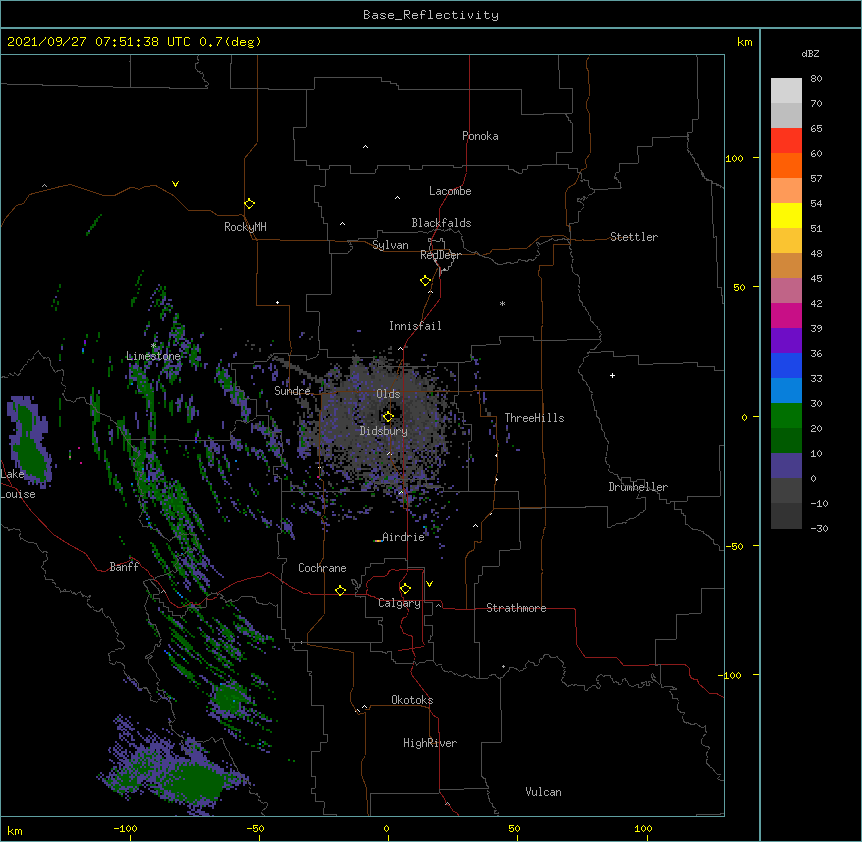This screenshot has height=842, width=862.
Task: Select the 42 dBZ magenta legend swatch
Action: (786, 315)
